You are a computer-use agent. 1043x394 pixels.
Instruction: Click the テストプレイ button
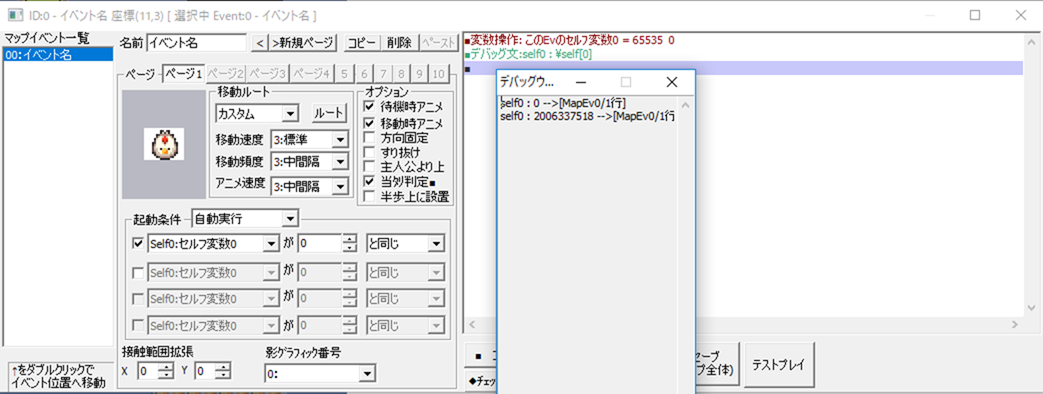pyautogui.click(x=778, y=364)
